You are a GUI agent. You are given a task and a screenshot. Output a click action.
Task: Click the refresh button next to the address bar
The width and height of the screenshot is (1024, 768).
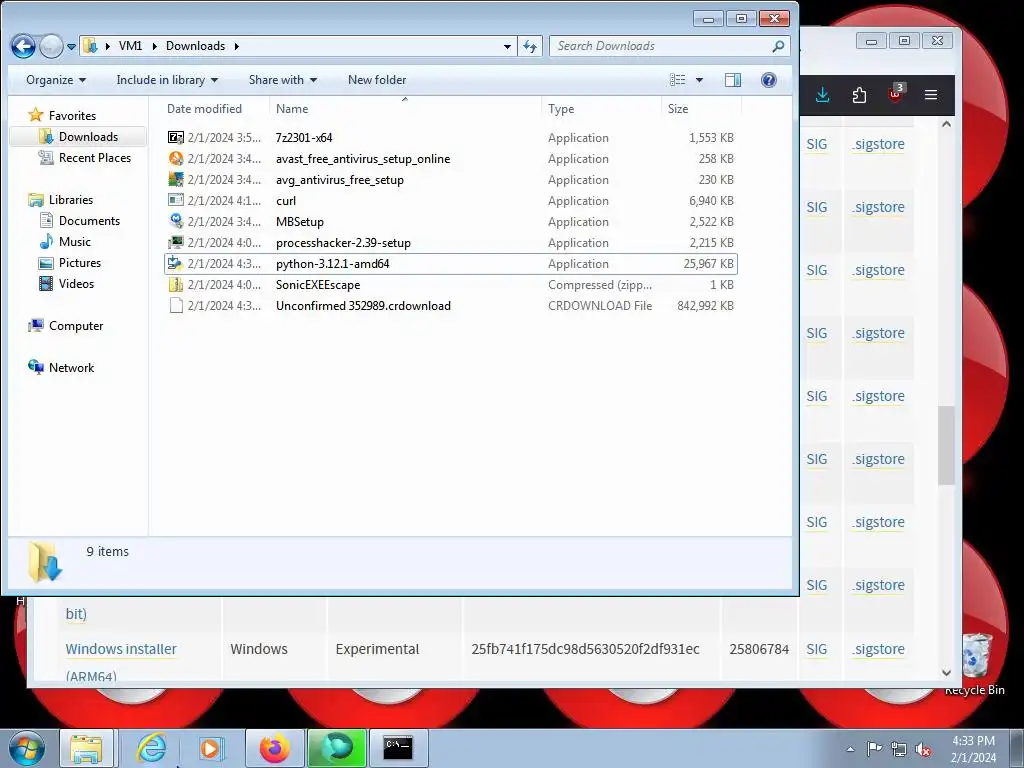pos(530,46)
